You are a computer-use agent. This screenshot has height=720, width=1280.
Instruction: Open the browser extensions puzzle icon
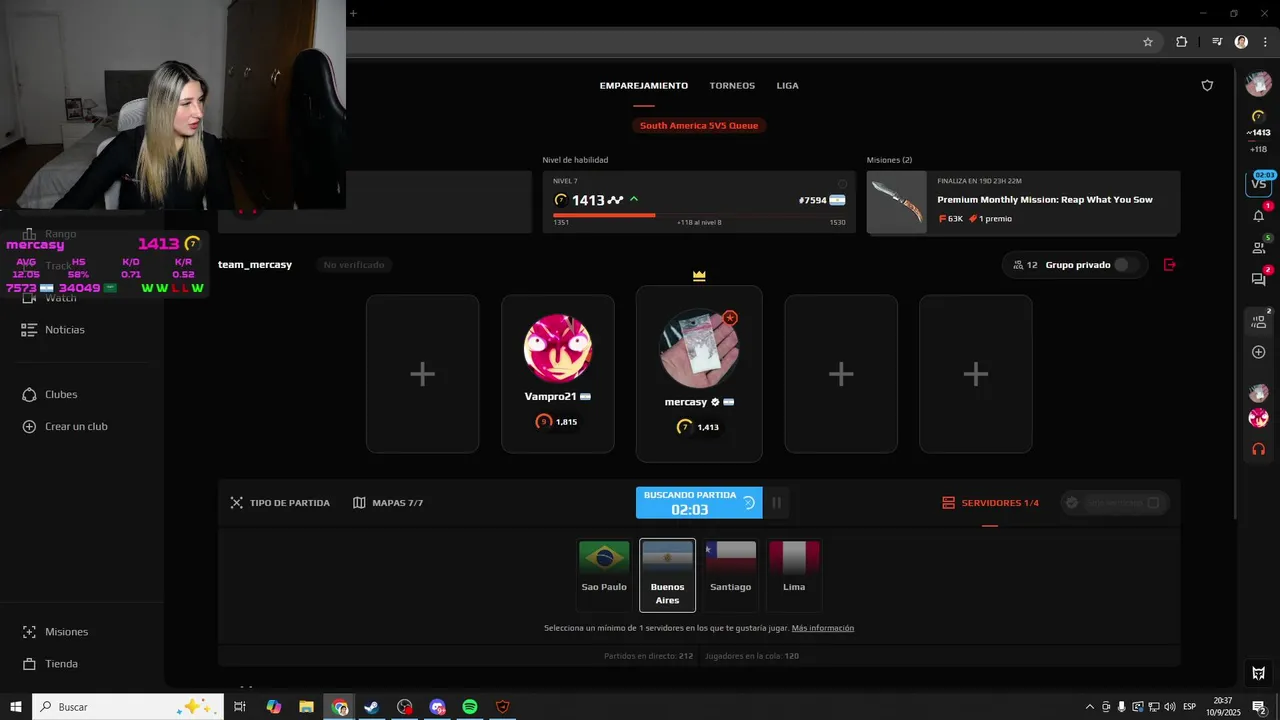pos(1182,42)
